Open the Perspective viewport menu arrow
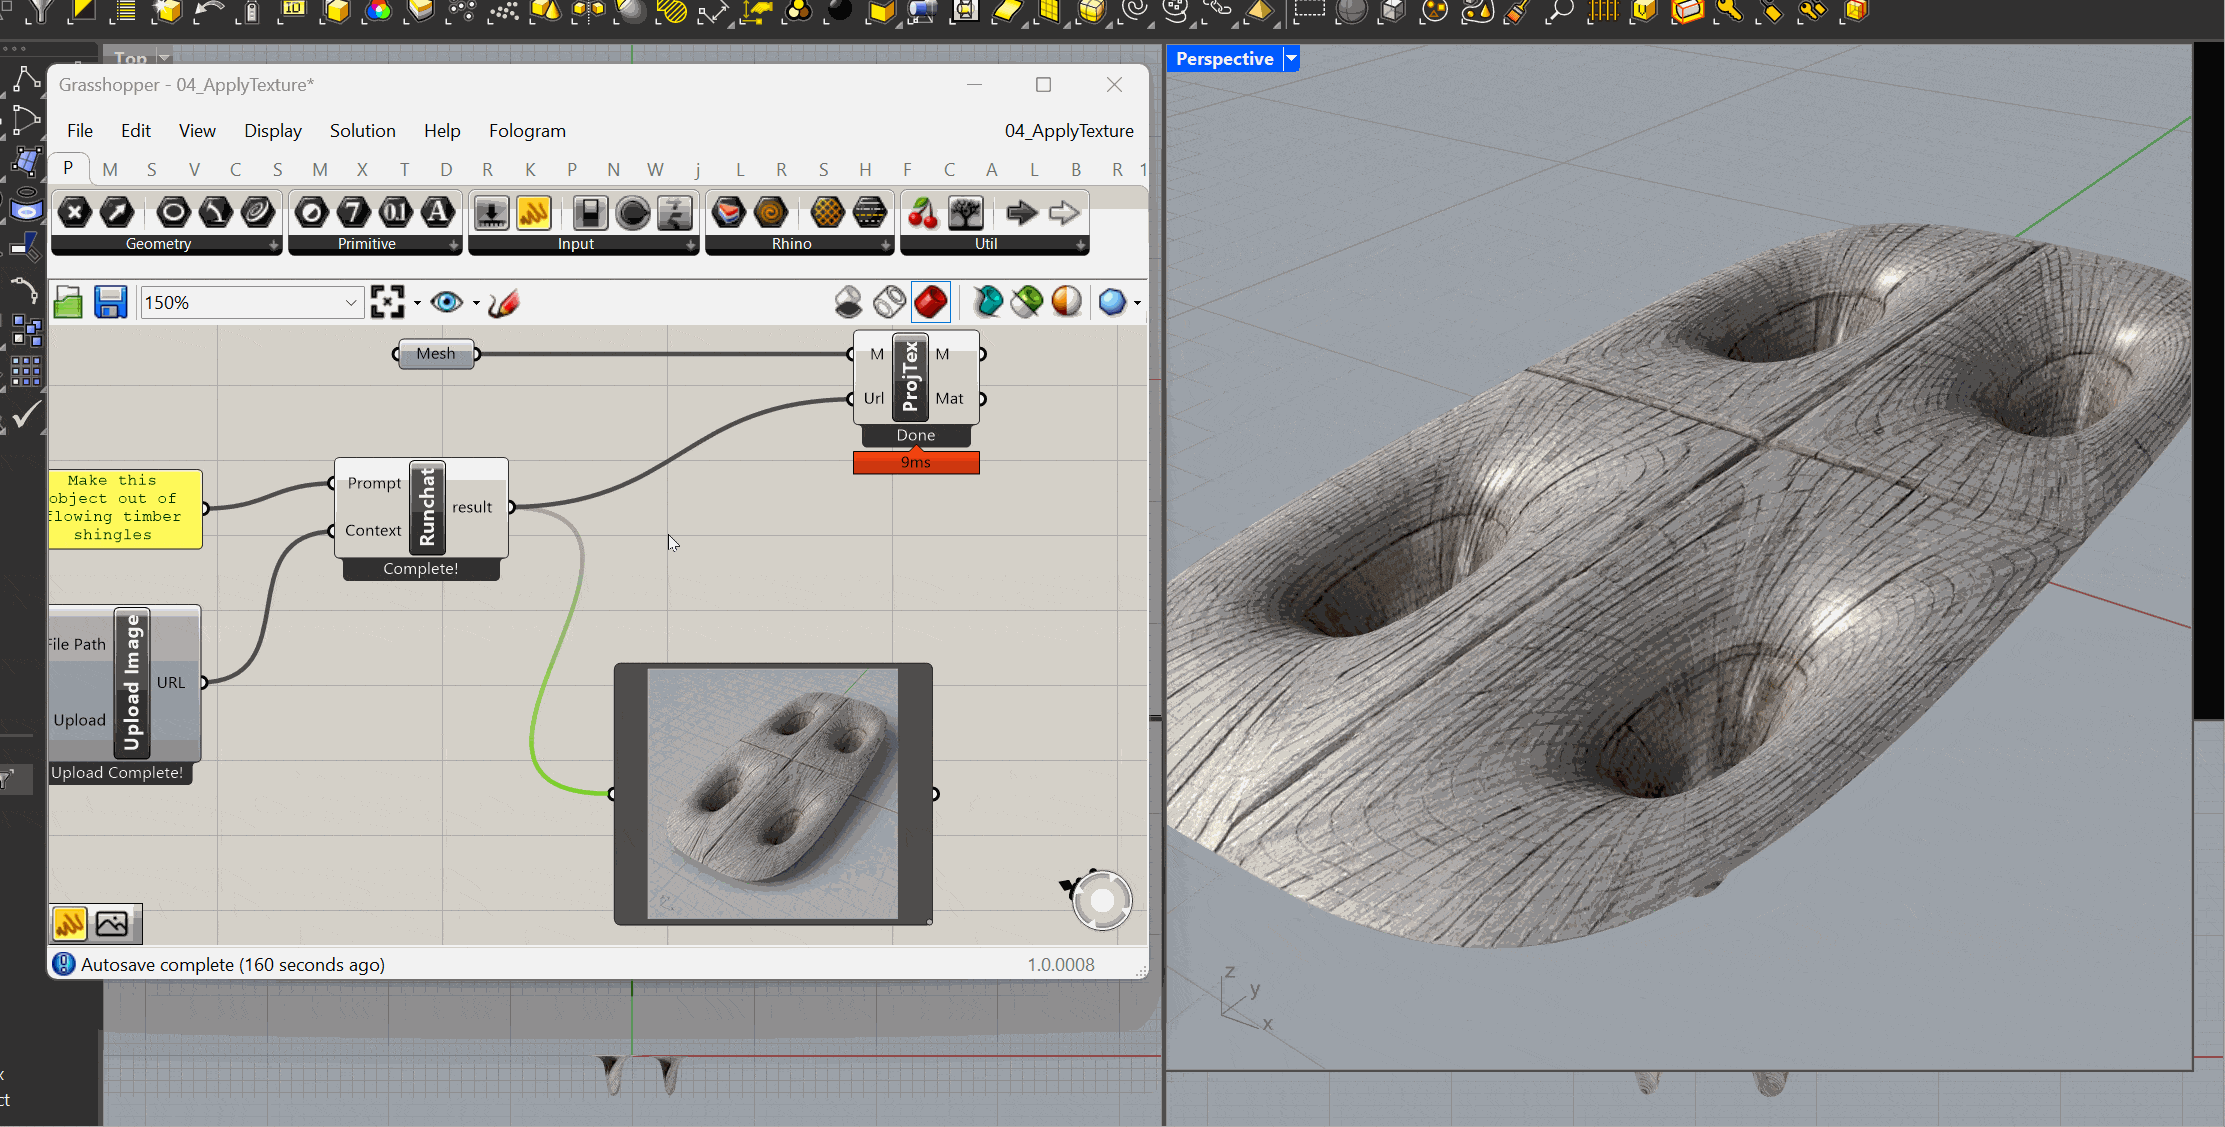This screenshot has height=1127, width=2225. click(x=1291, y=59)
